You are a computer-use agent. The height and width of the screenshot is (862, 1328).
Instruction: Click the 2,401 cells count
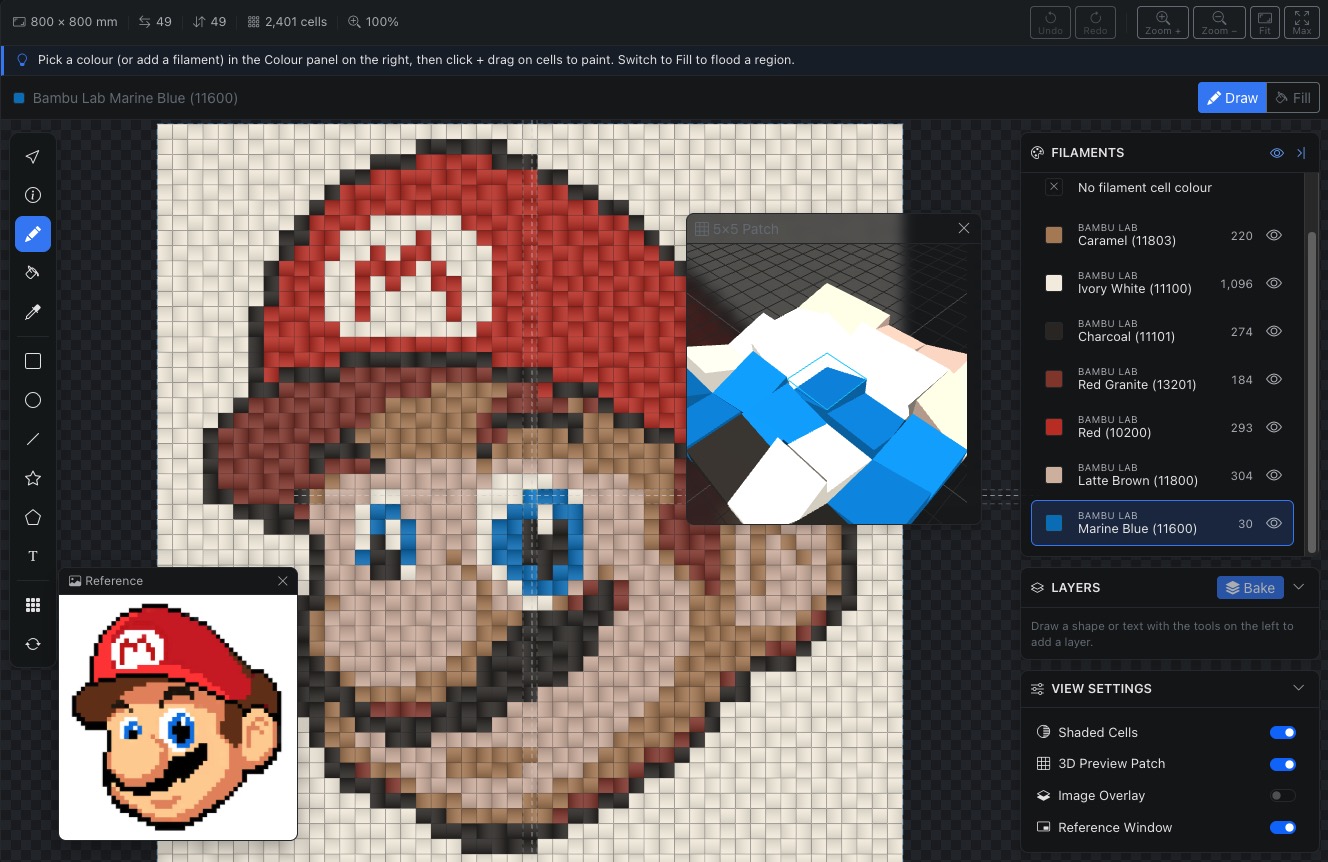(x=286, y=22)
